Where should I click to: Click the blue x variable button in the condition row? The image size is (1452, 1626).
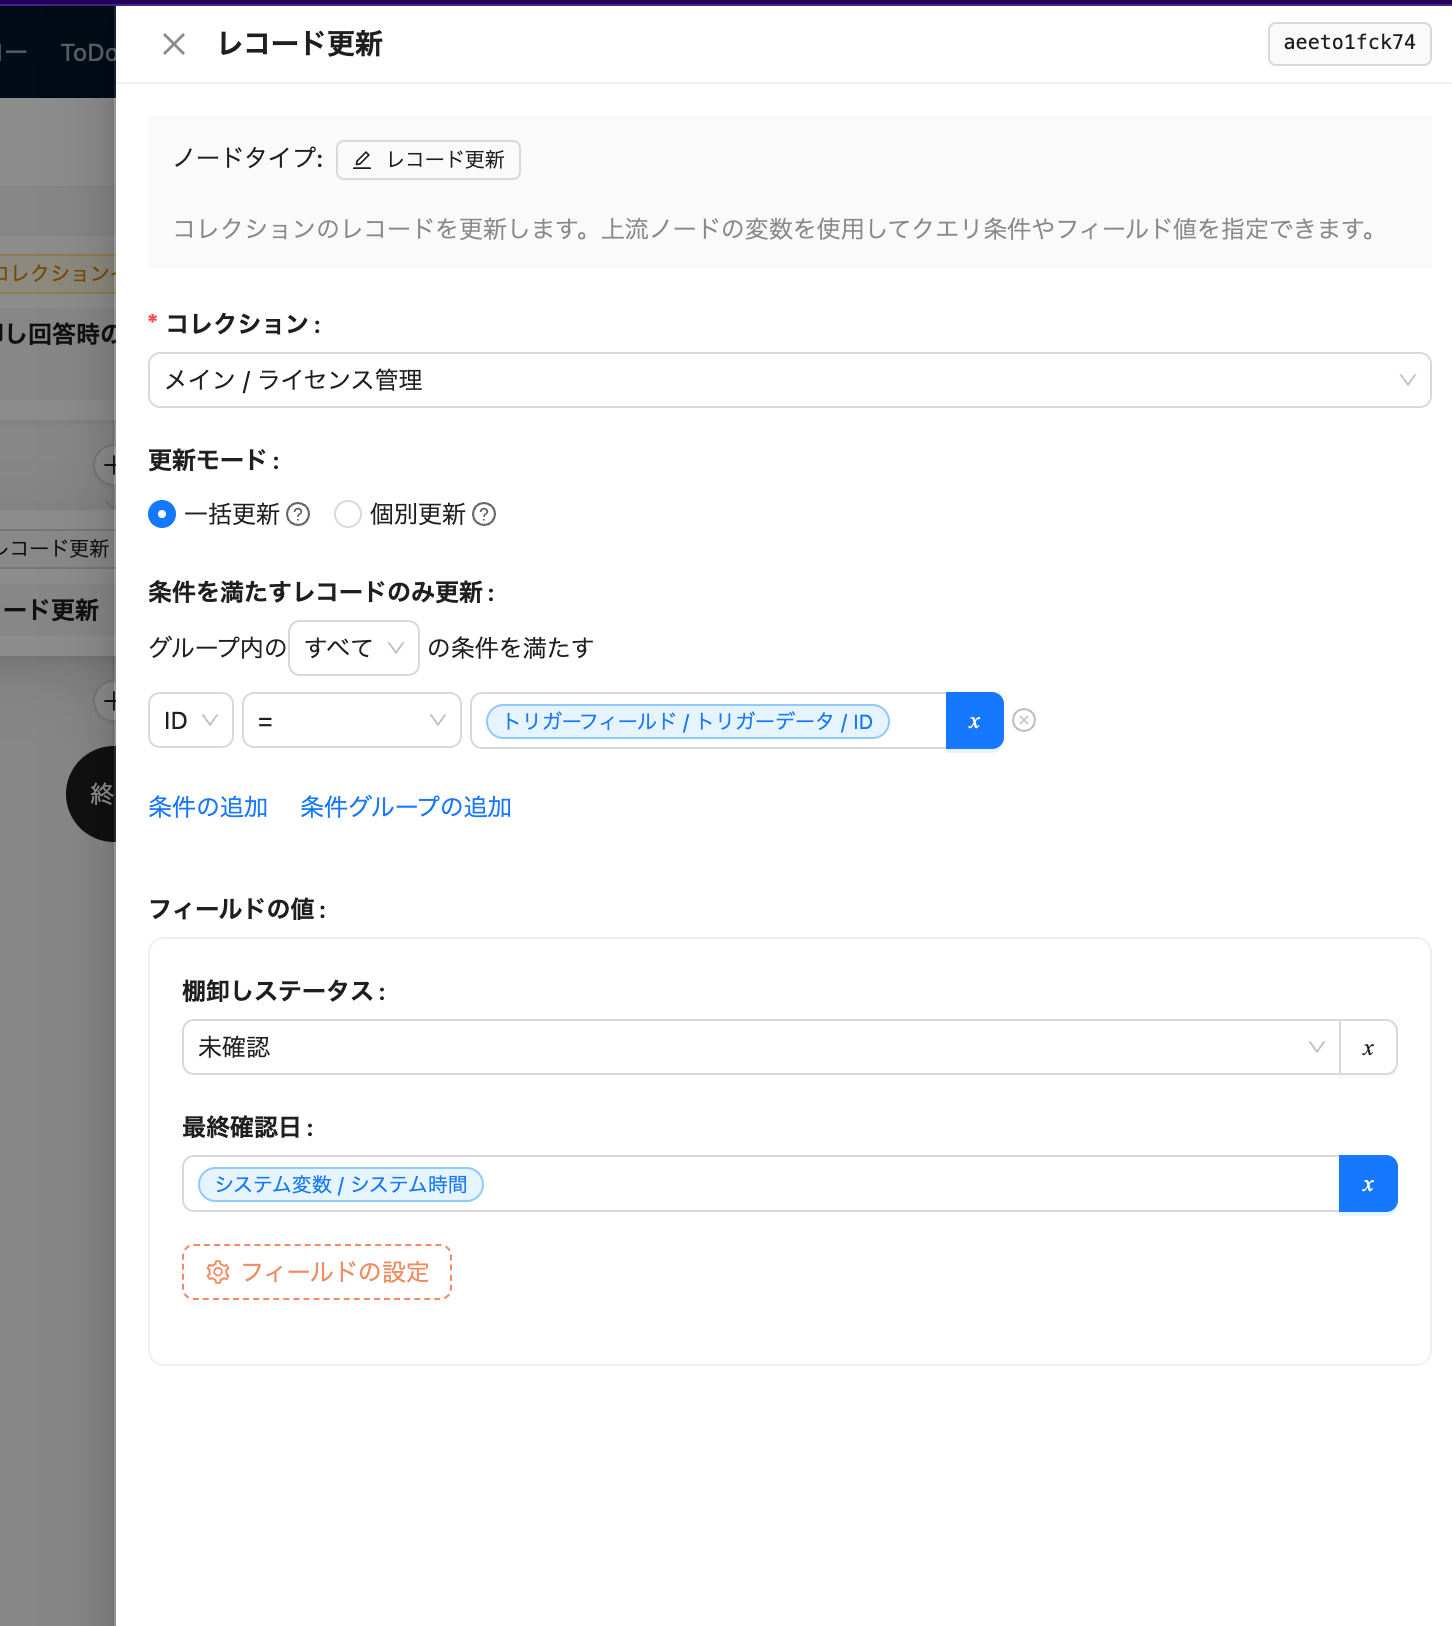pos(975,721)
